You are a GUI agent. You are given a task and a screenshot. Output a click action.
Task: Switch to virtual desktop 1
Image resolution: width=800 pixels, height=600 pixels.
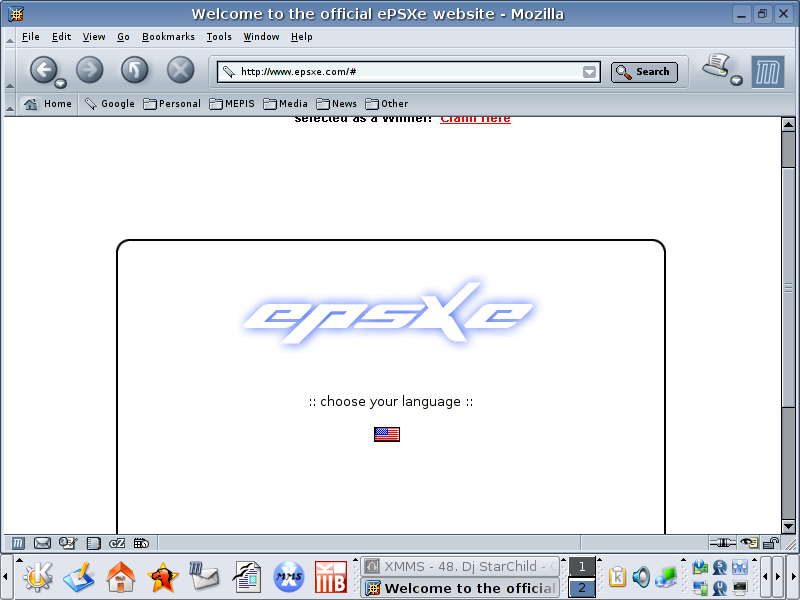(581, 567)
